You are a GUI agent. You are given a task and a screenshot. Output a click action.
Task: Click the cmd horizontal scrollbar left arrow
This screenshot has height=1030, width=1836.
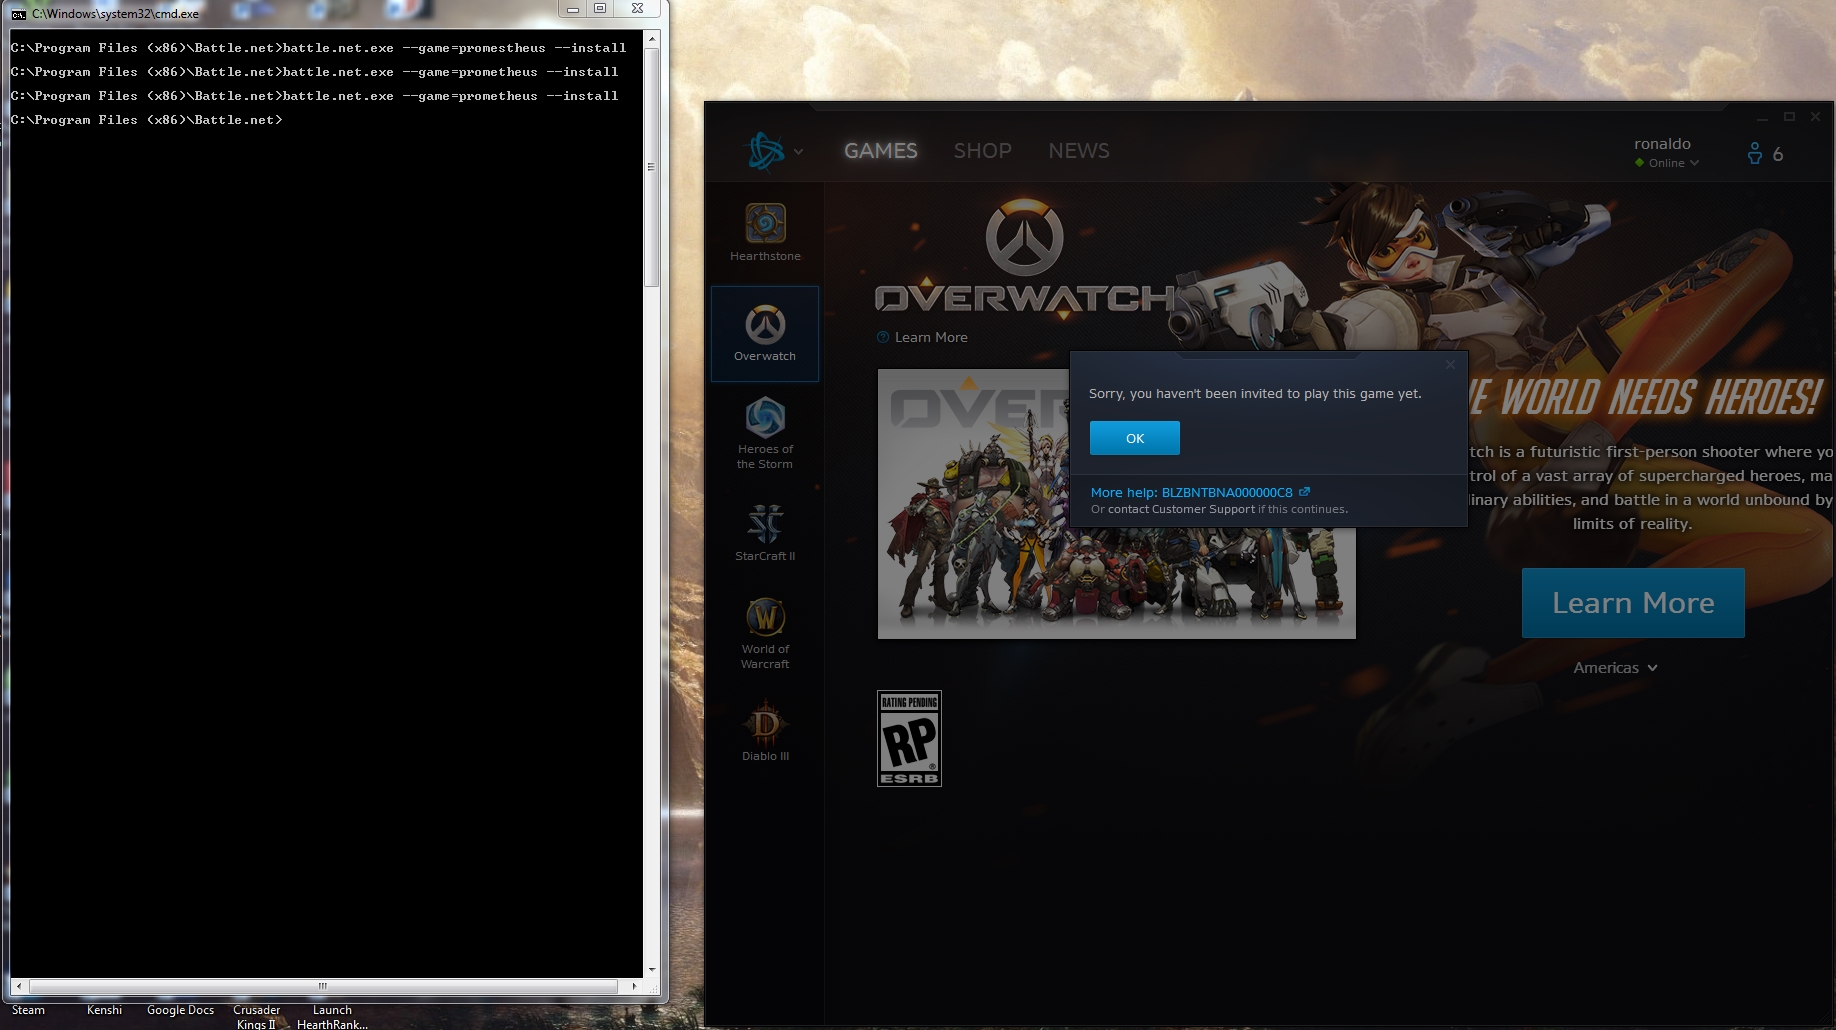18,986
